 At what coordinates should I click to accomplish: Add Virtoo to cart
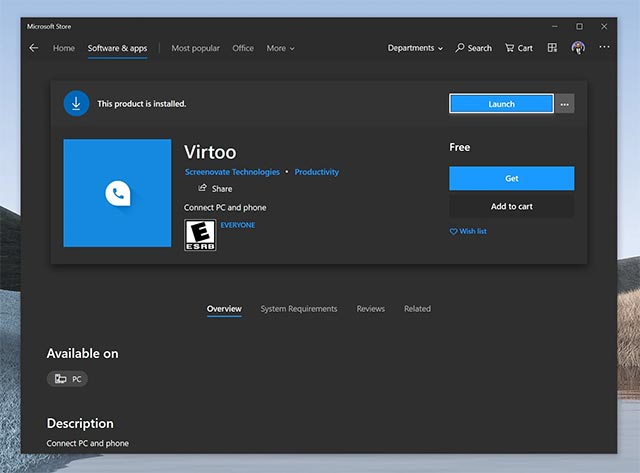511,206
